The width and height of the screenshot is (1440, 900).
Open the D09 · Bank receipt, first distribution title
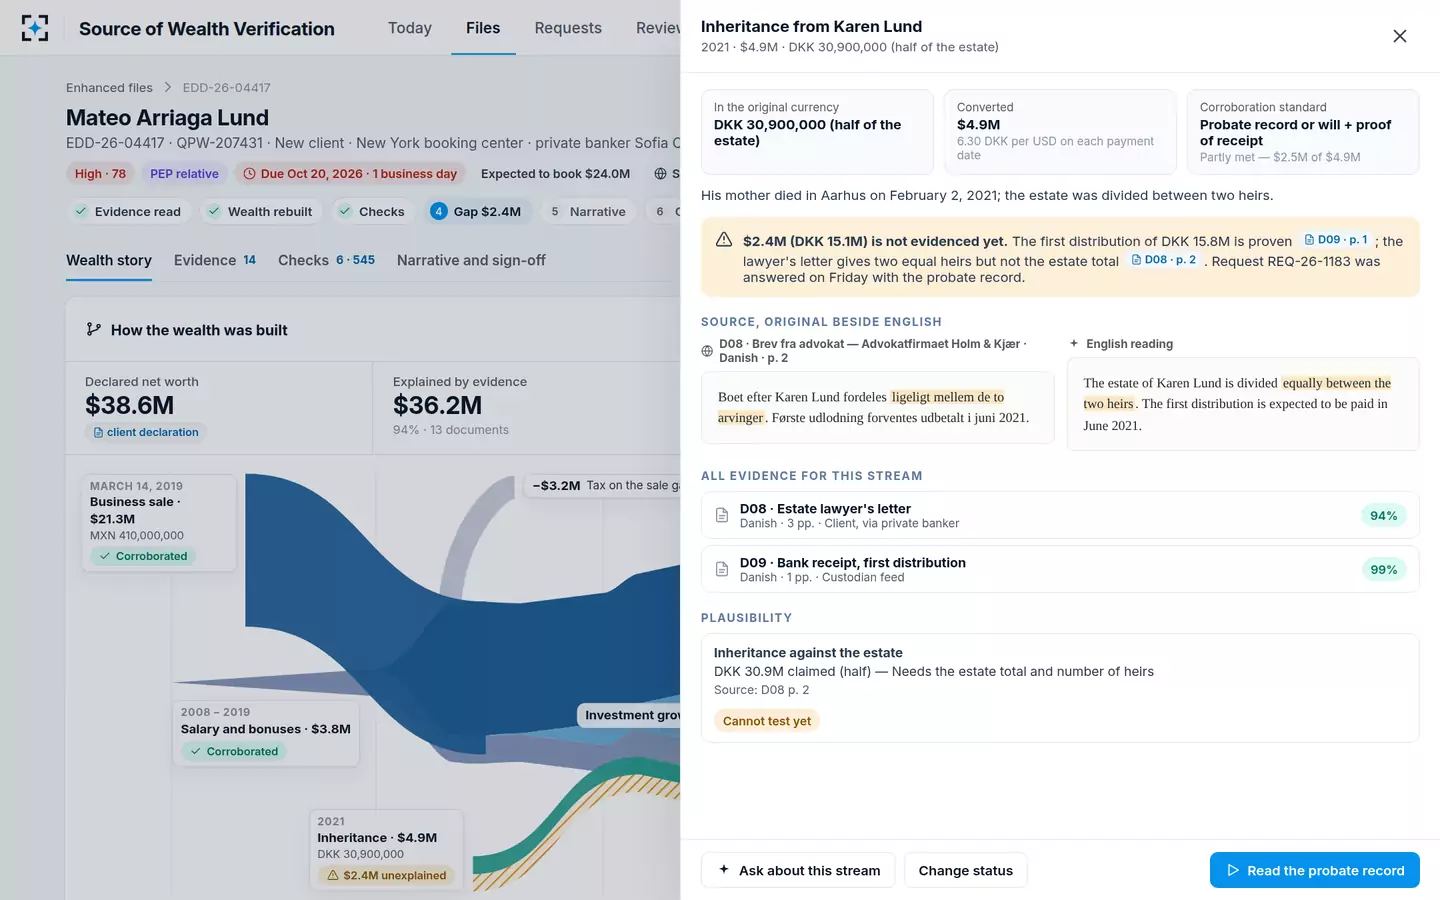tap(853, 562)
